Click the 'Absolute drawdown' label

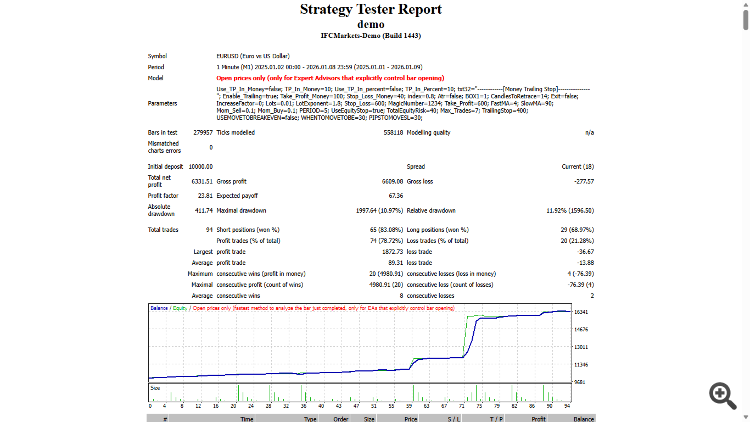point(161,210)
